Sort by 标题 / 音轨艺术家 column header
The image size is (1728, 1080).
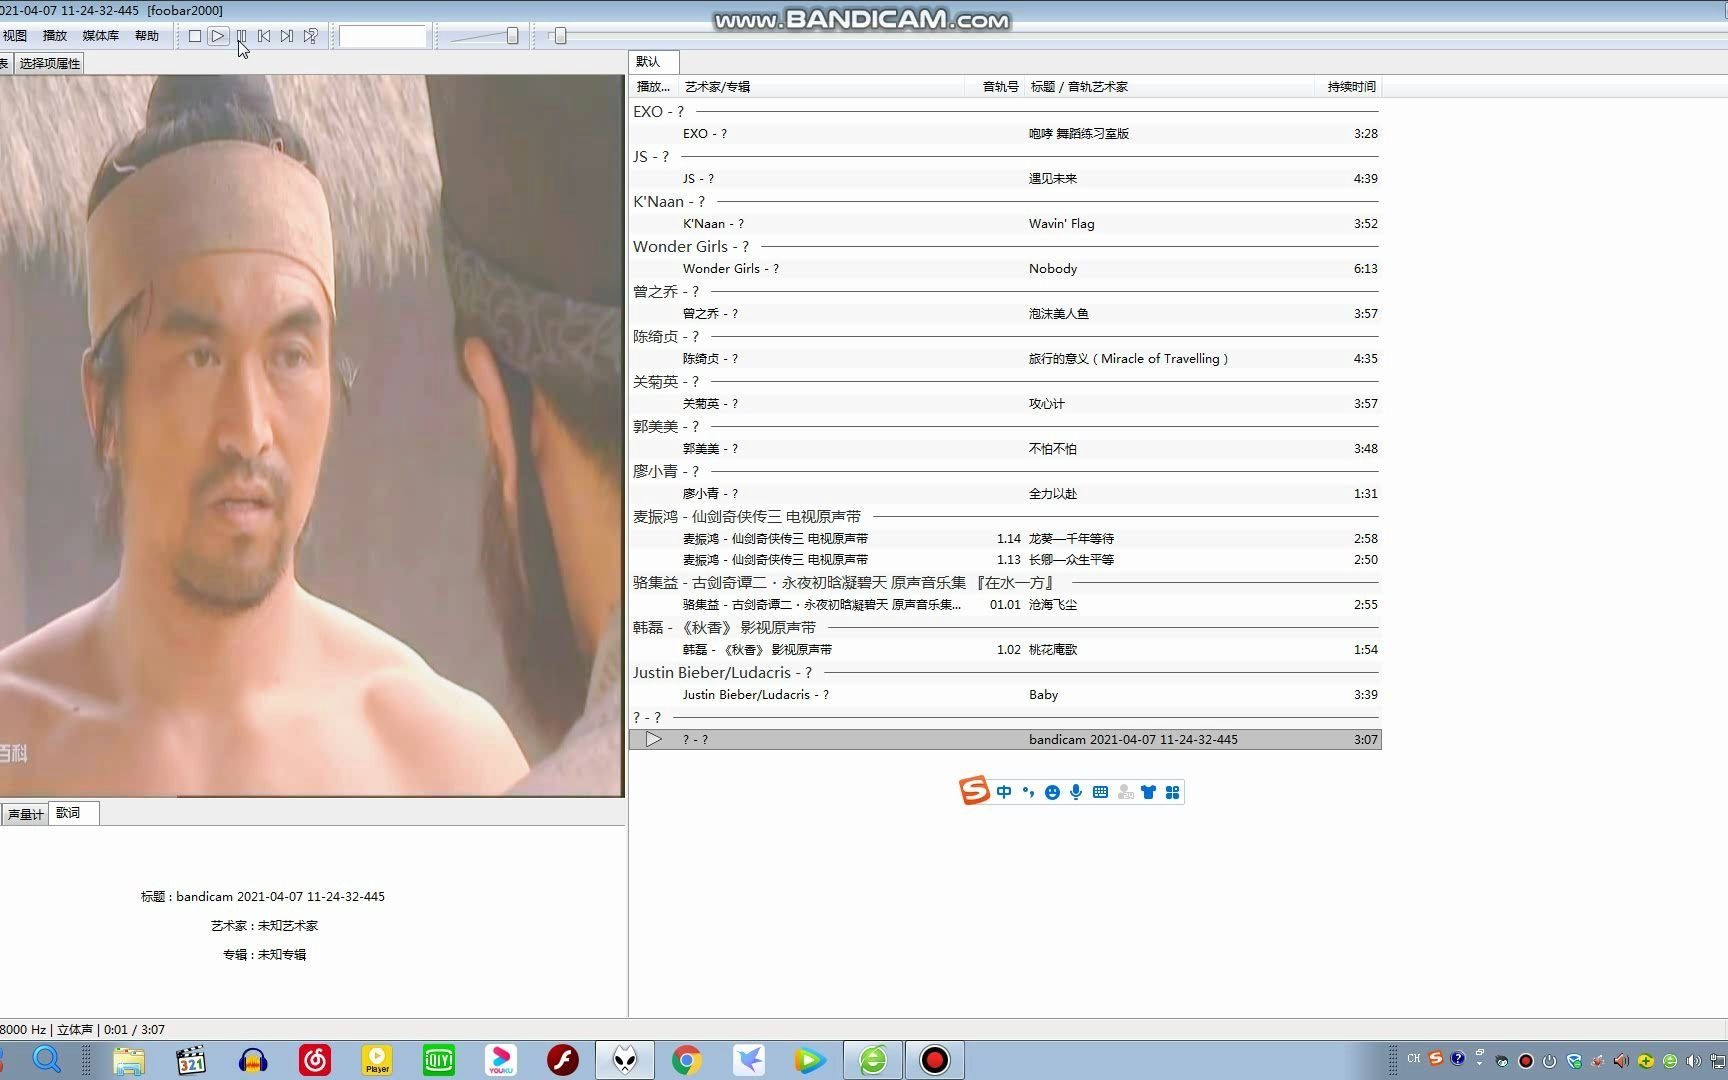click(x=1170, y=87)
